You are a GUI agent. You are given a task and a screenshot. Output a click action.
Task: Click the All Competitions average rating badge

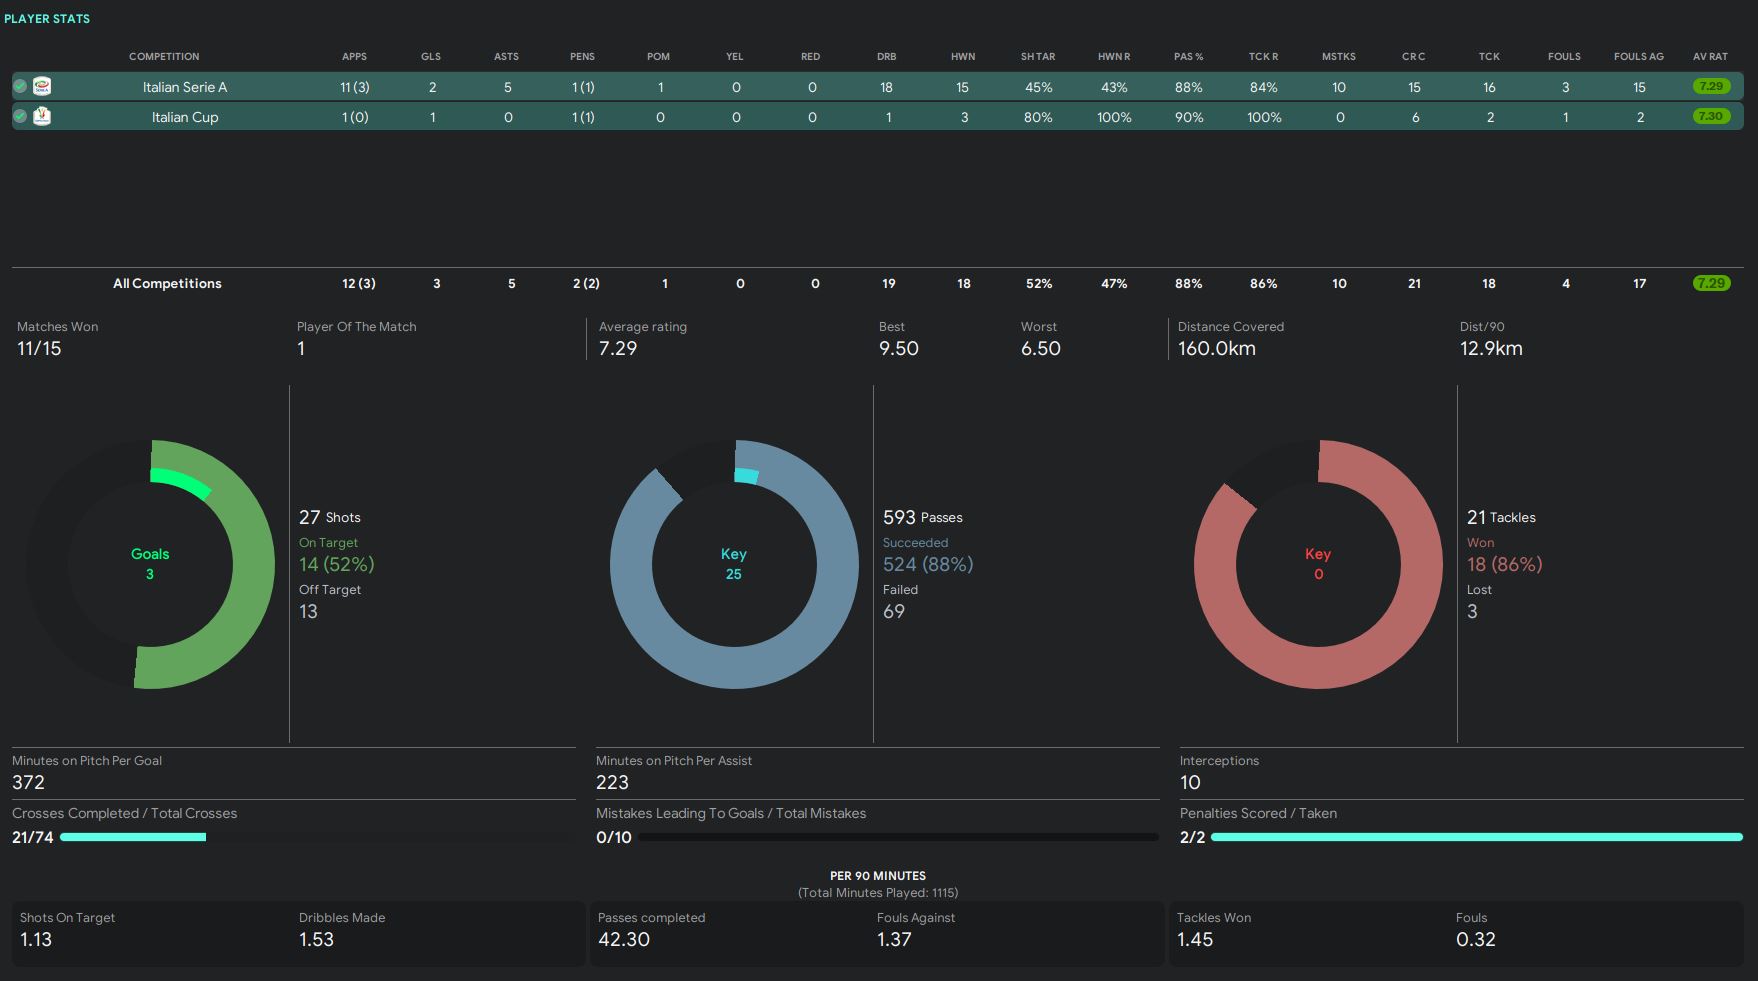click(1710, 284)
